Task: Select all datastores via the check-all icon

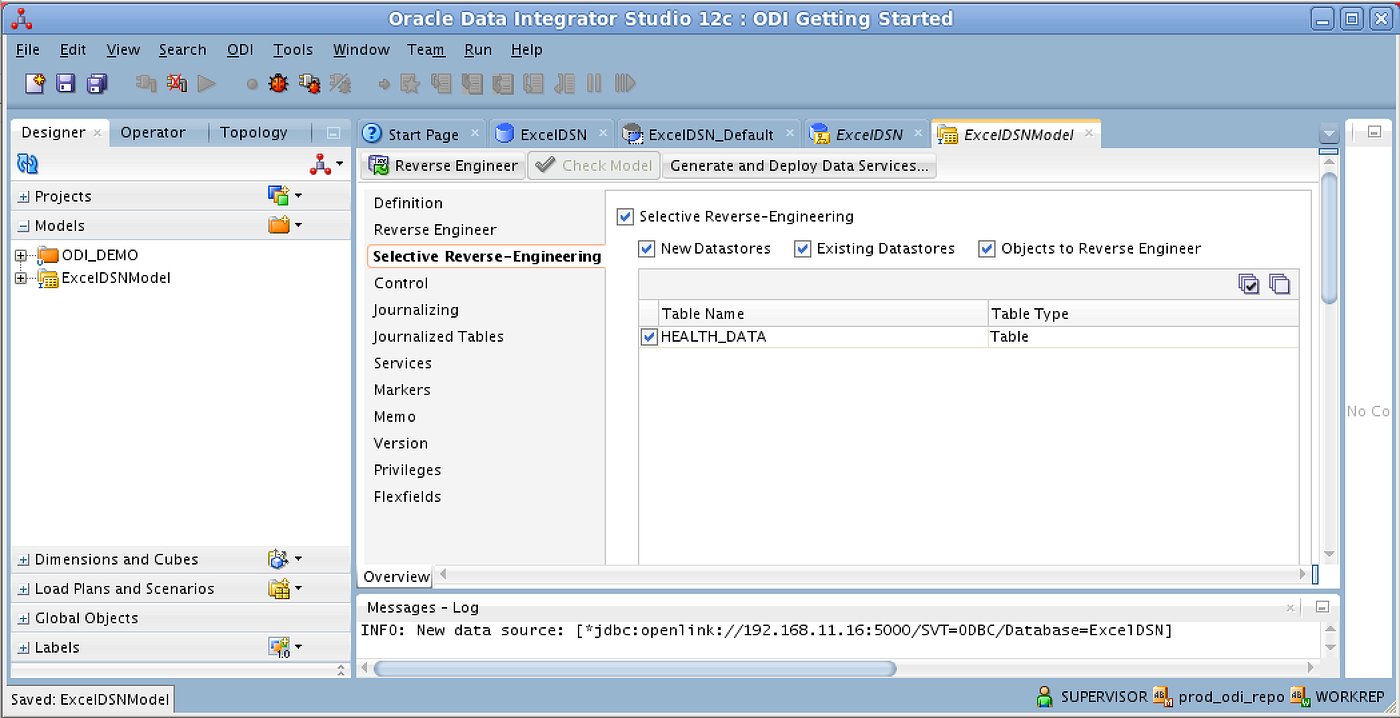Action: [1249, 284]
